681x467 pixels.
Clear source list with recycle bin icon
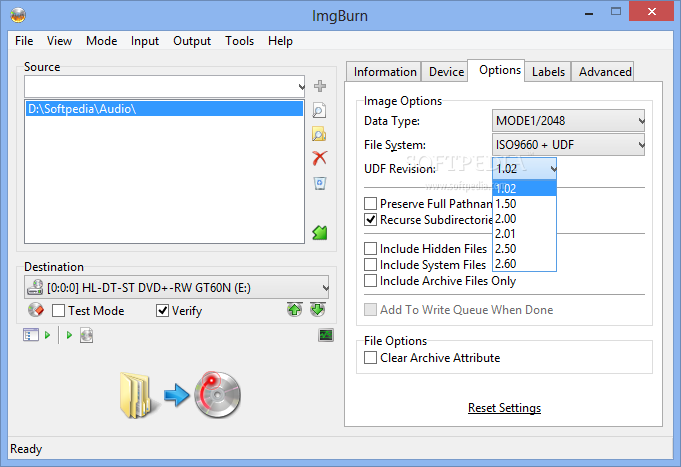(x=320, y=183)
